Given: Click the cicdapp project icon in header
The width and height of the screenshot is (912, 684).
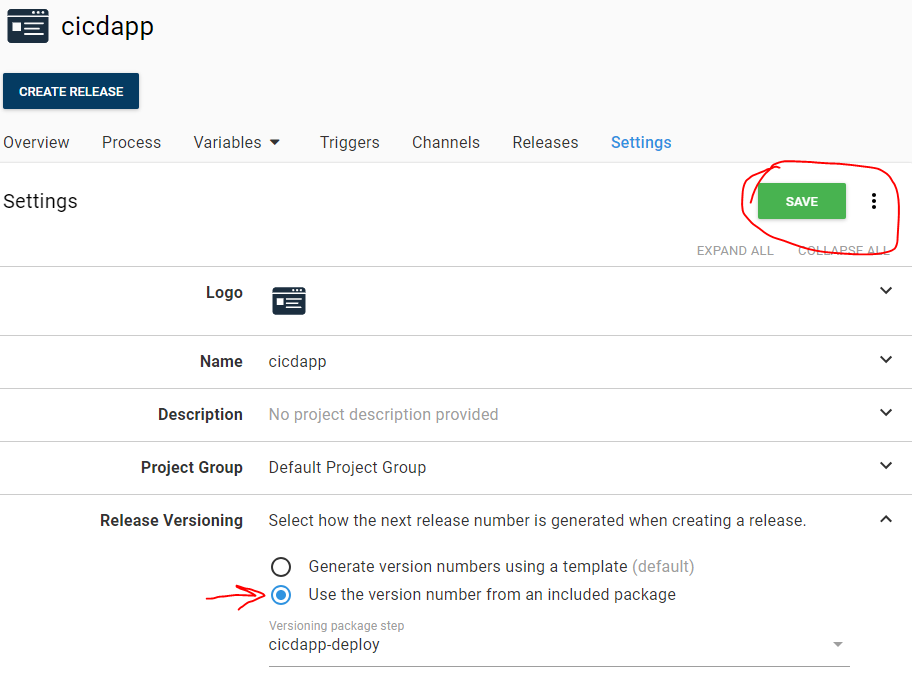Looking at the screenshot, I should pos(28,27).
